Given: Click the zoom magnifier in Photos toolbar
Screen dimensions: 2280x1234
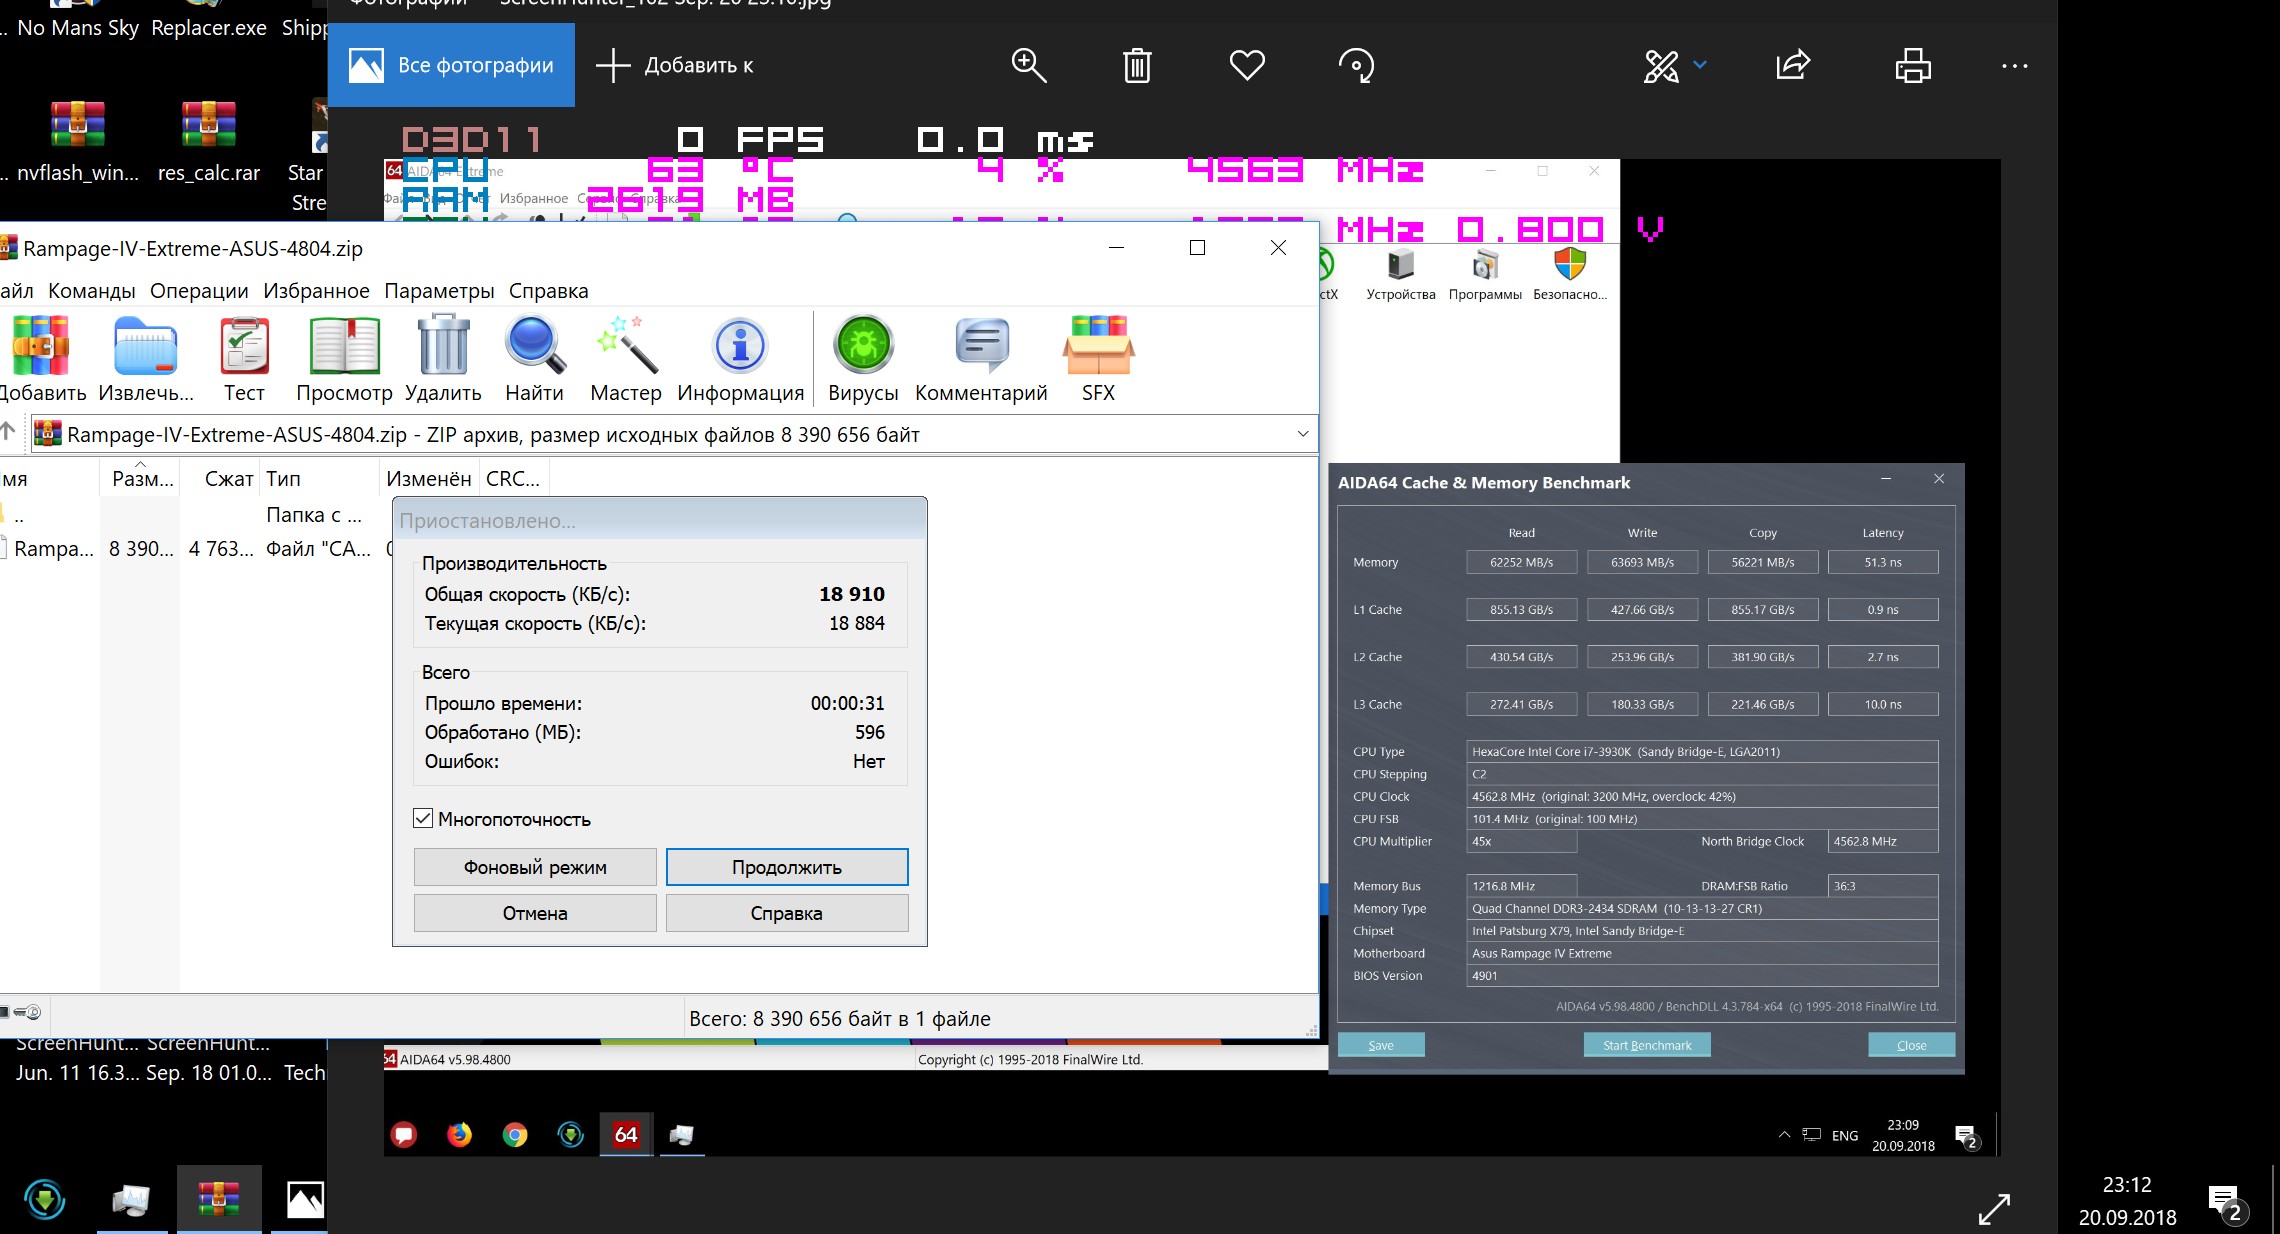Looking at the screenshot, I should (1028, 66).
